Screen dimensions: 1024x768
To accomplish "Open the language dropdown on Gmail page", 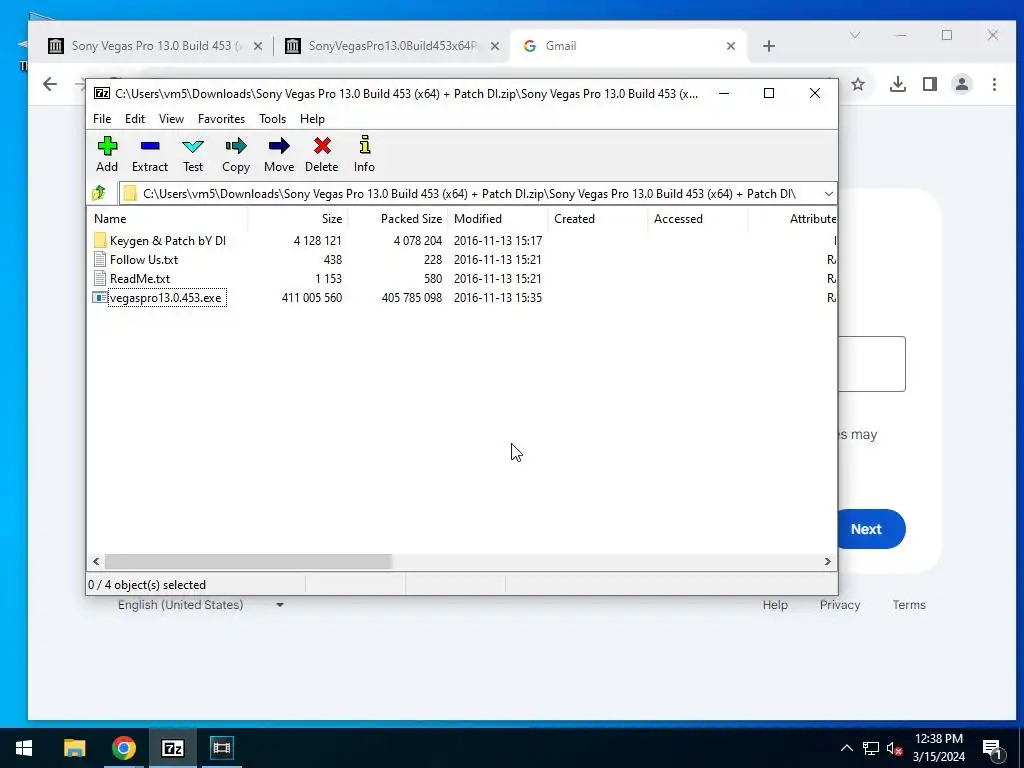I will 280,605.
